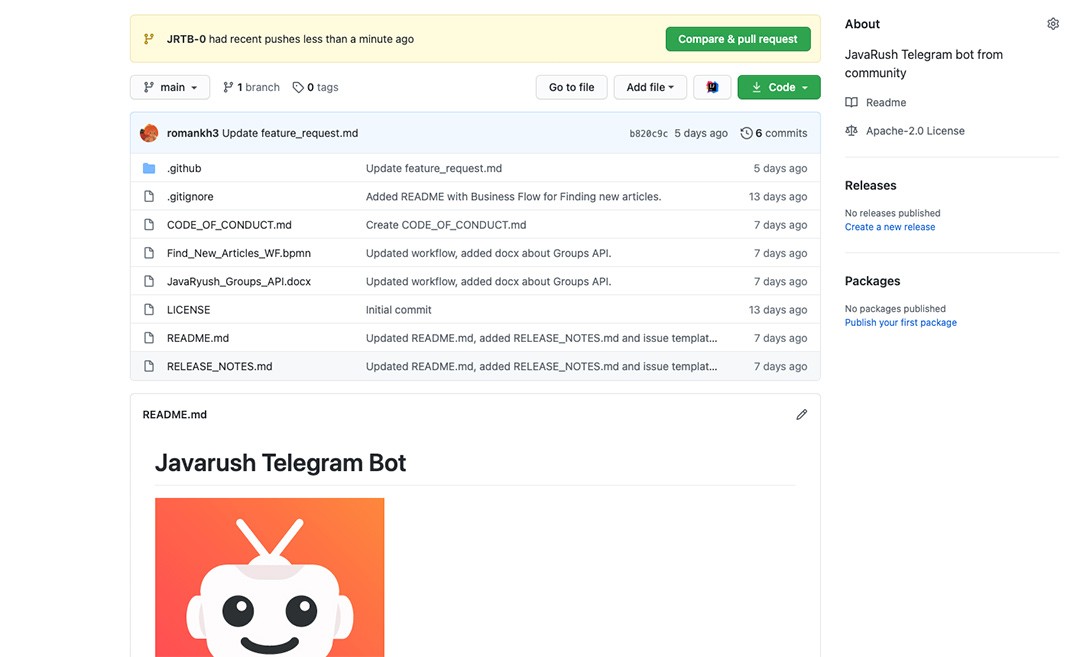Open the commit message in the RELEASE_NOTES.md row
Screen dimensions: 1080x657
(541, 366)
